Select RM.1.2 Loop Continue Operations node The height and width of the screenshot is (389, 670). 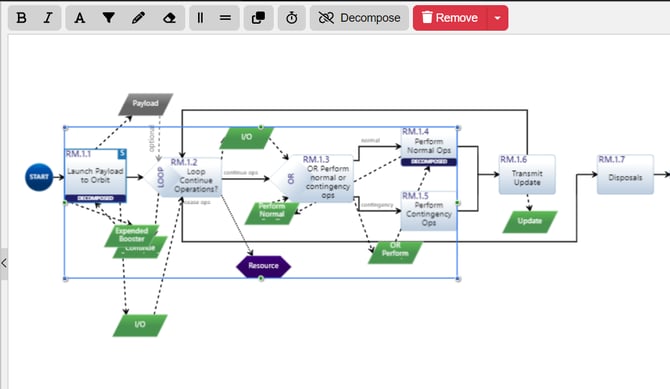point(183,177)
